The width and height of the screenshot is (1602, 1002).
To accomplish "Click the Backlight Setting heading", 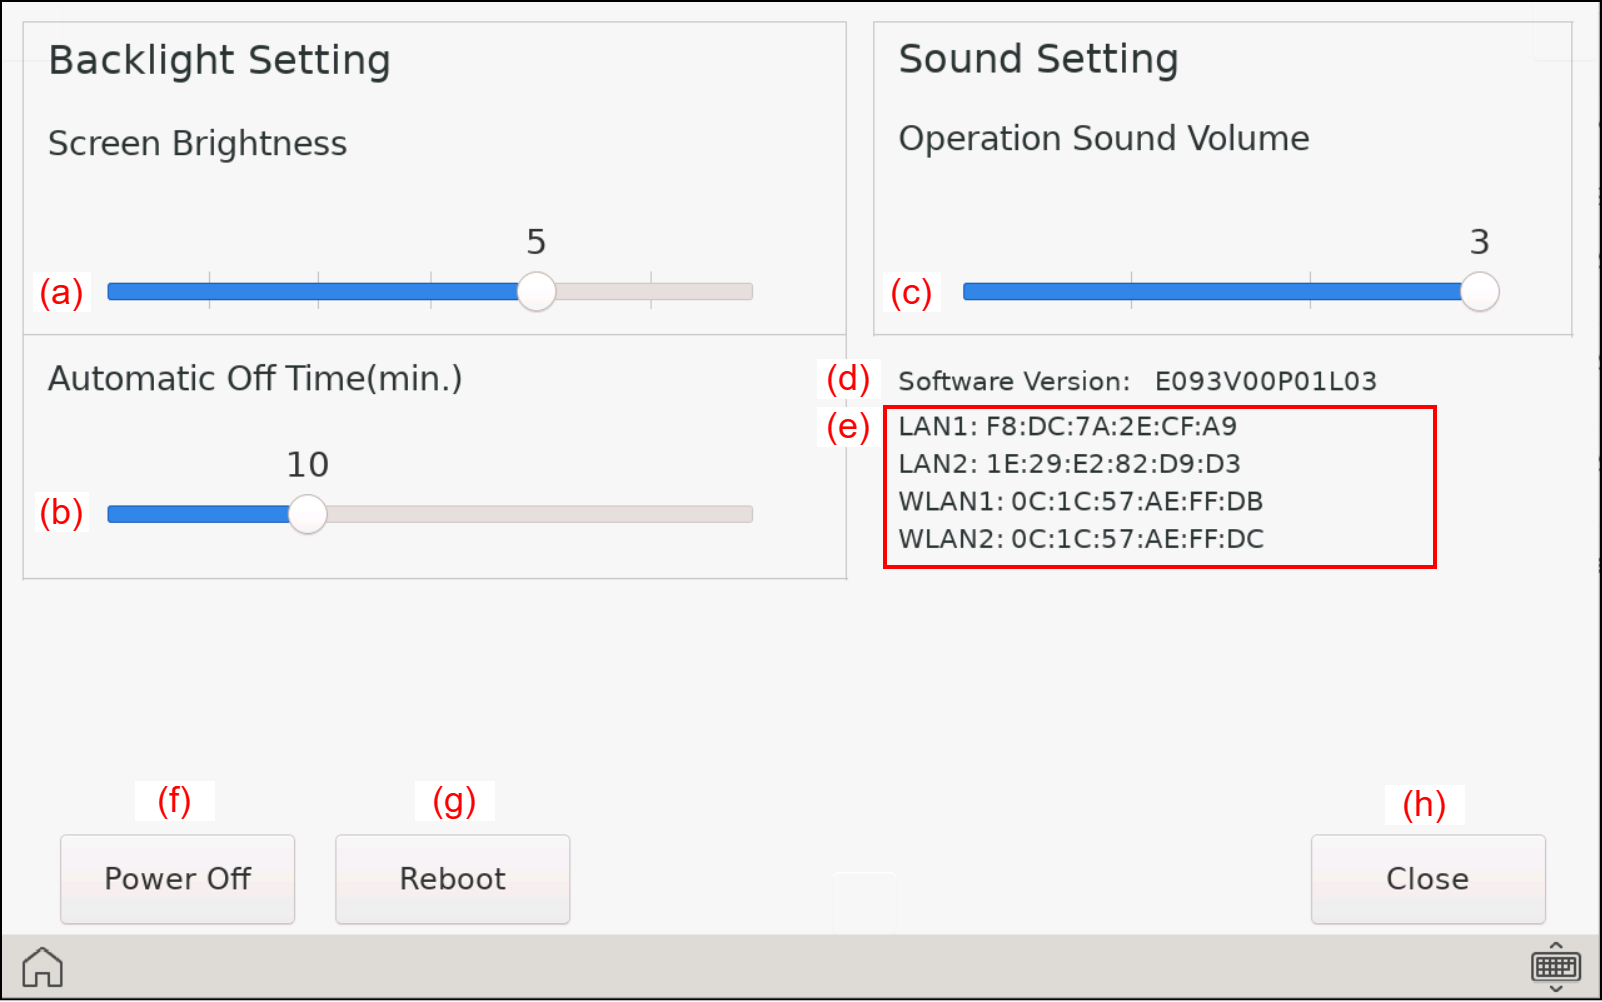I will tap(219, 60).
